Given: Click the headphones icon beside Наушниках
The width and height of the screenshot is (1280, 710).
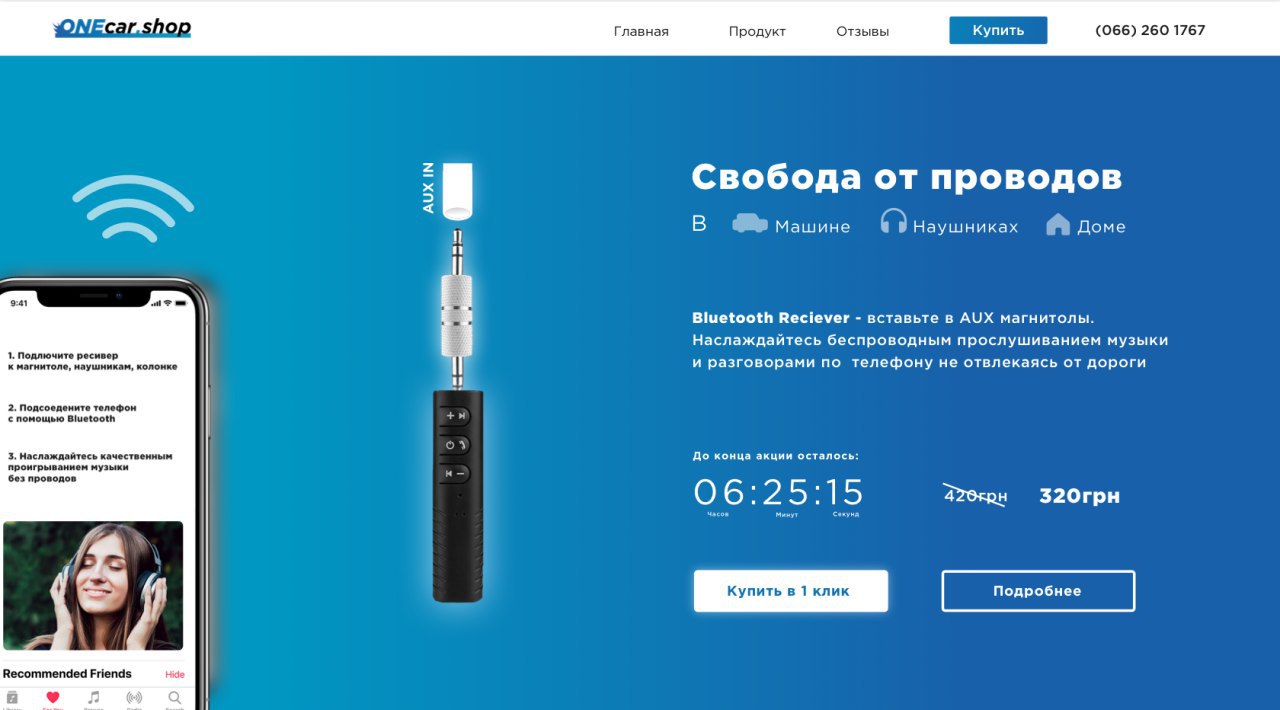Looking at the screenshot, I should tap(893, 221).
